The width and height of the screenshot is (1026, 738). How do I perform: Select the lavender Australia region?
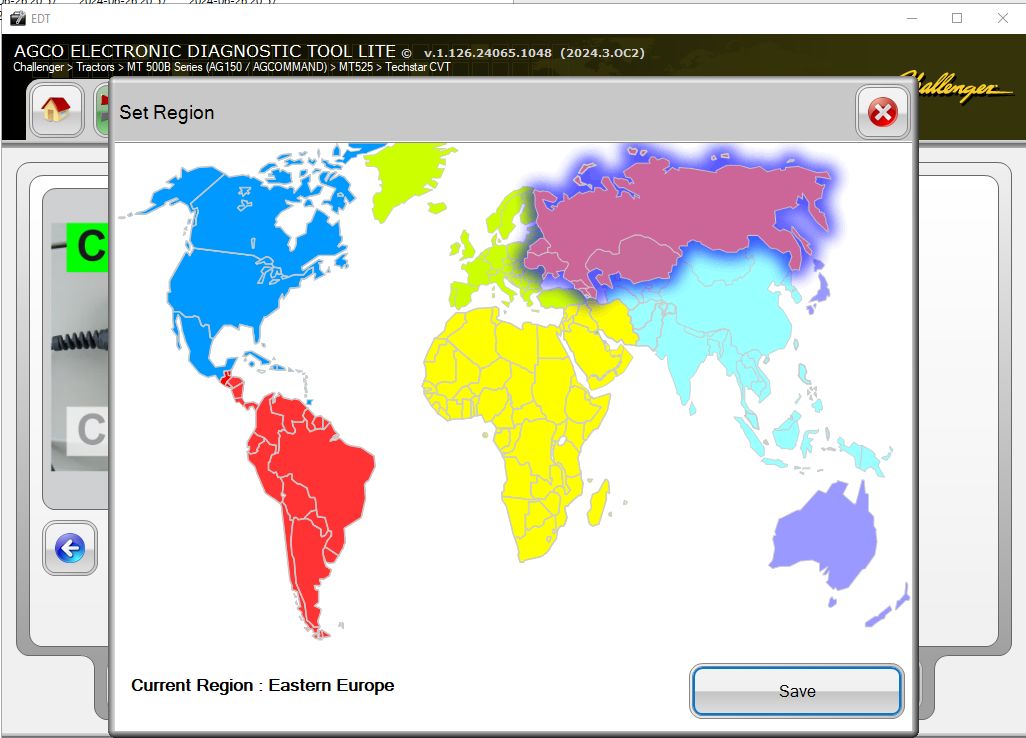[824, 536]
